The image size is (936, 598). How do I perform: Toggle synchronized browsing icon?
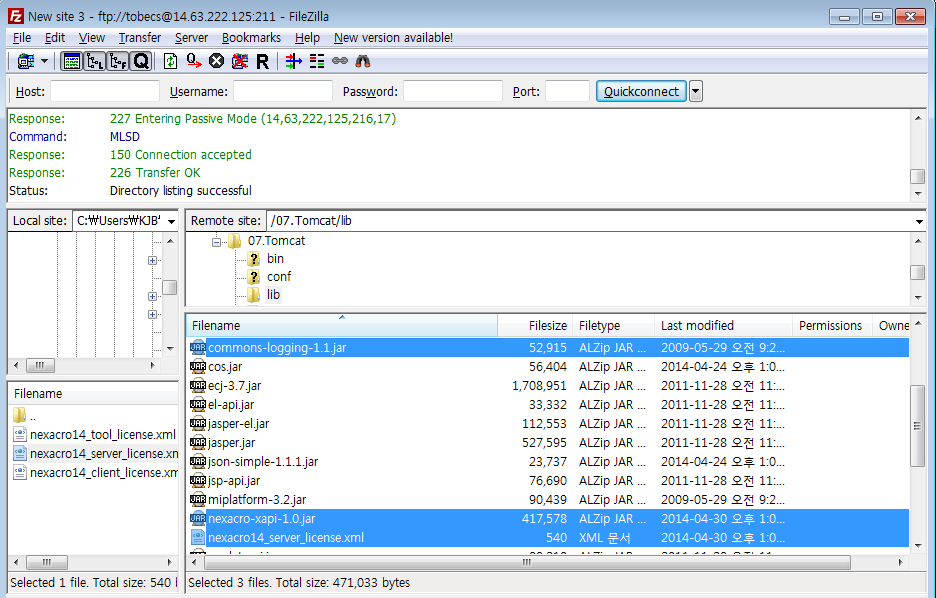click(340, 61)
